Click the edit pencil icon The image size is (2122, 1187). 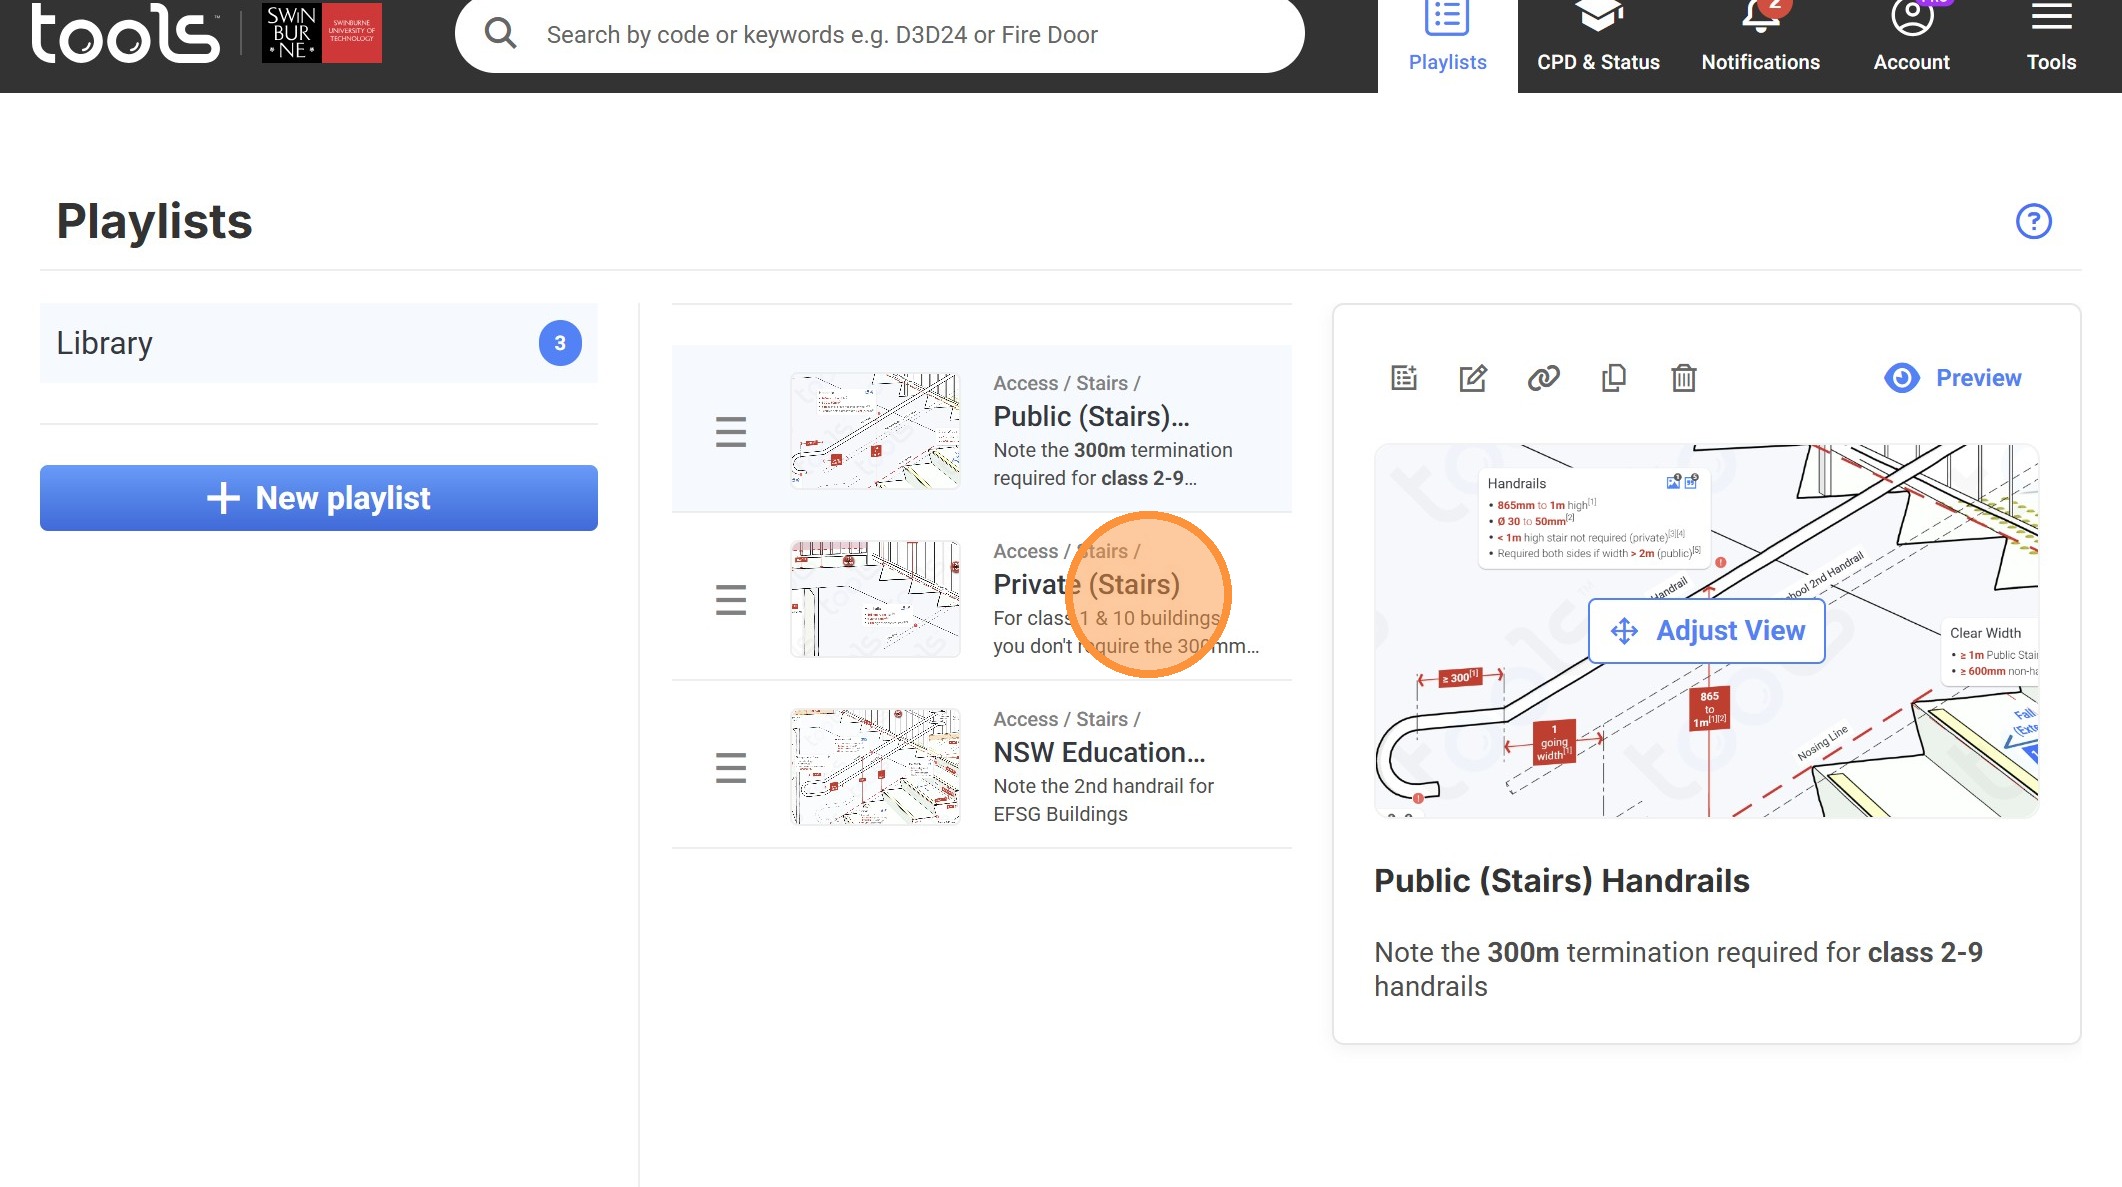[1473, 378]
